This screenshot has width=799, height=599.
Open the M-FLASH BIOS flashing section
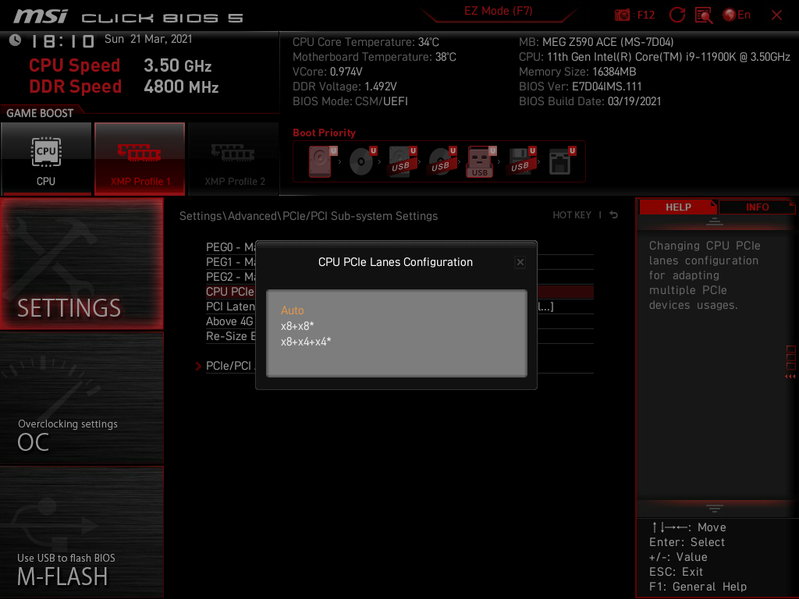[x=82, y=532]
